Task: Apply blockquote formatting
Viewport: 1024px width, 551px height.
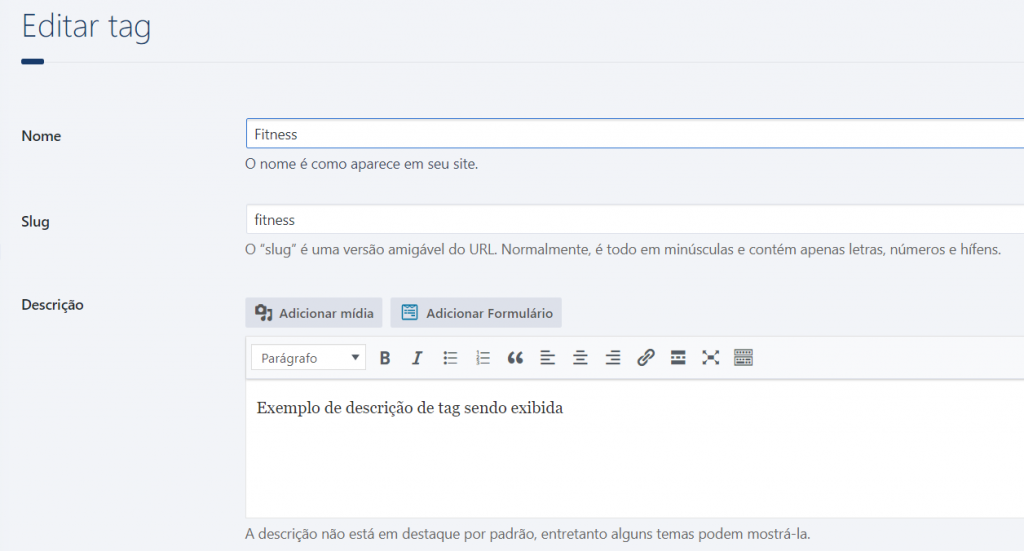Action: click(x=515, y=358)
